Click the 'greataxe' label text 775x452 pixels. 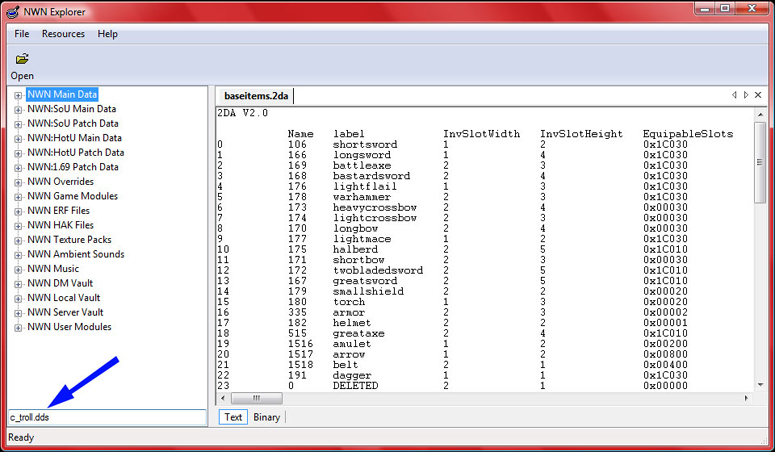358,333
